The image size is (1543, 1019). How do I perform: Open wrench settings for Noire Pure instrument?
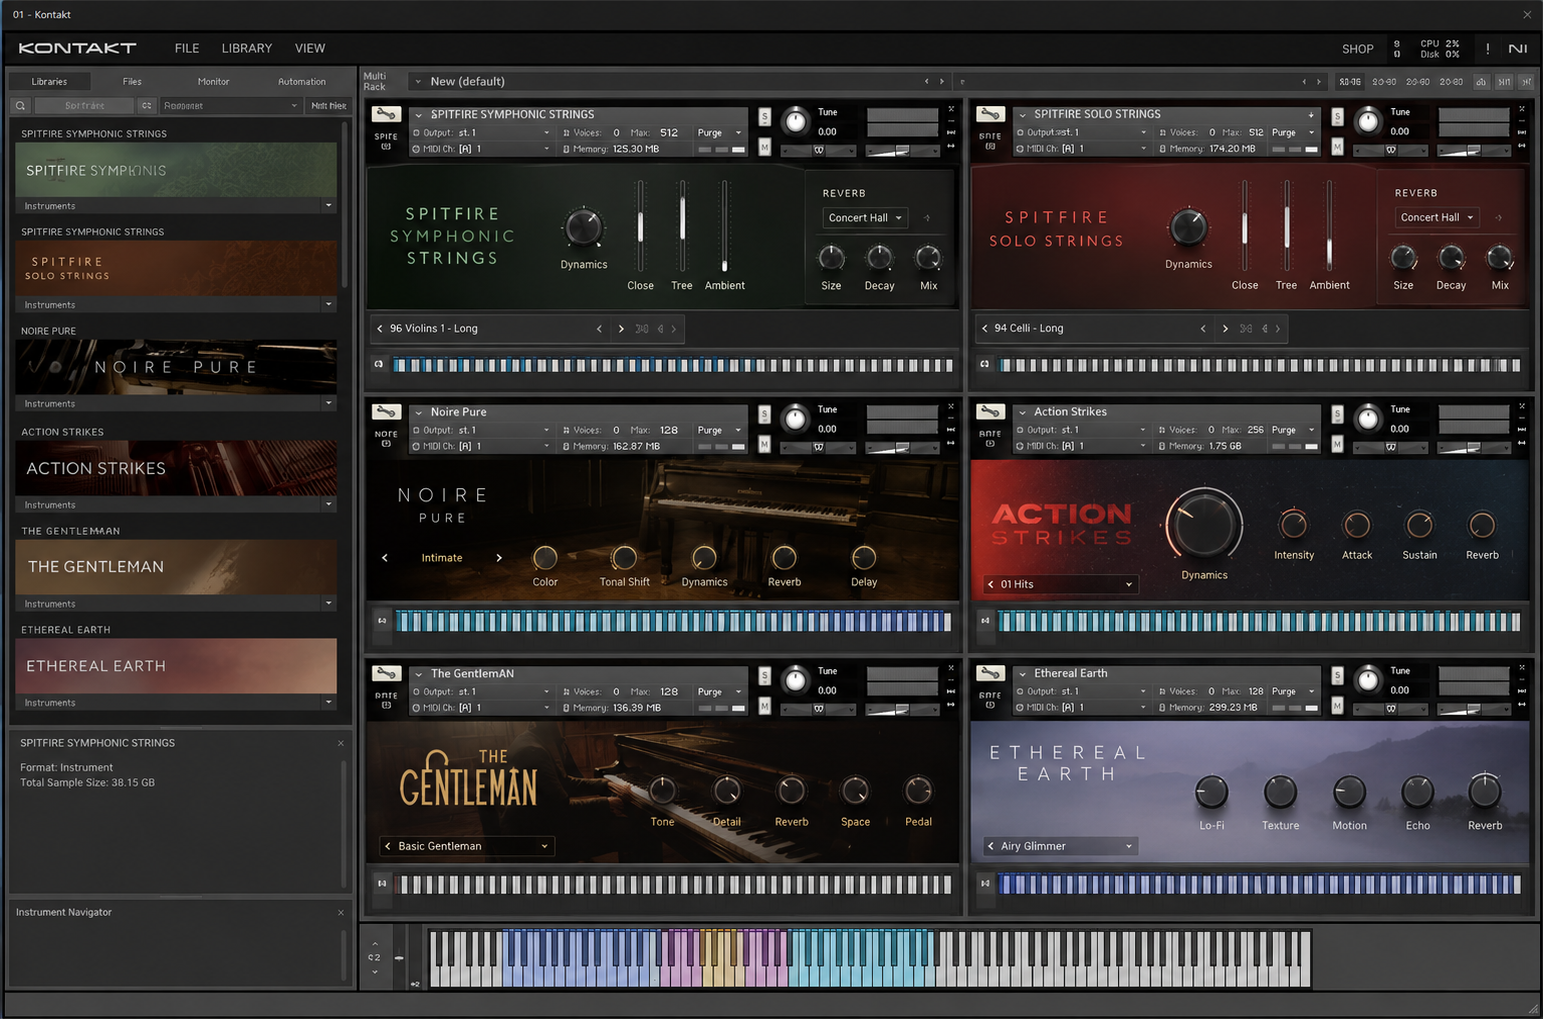[387, 412]
